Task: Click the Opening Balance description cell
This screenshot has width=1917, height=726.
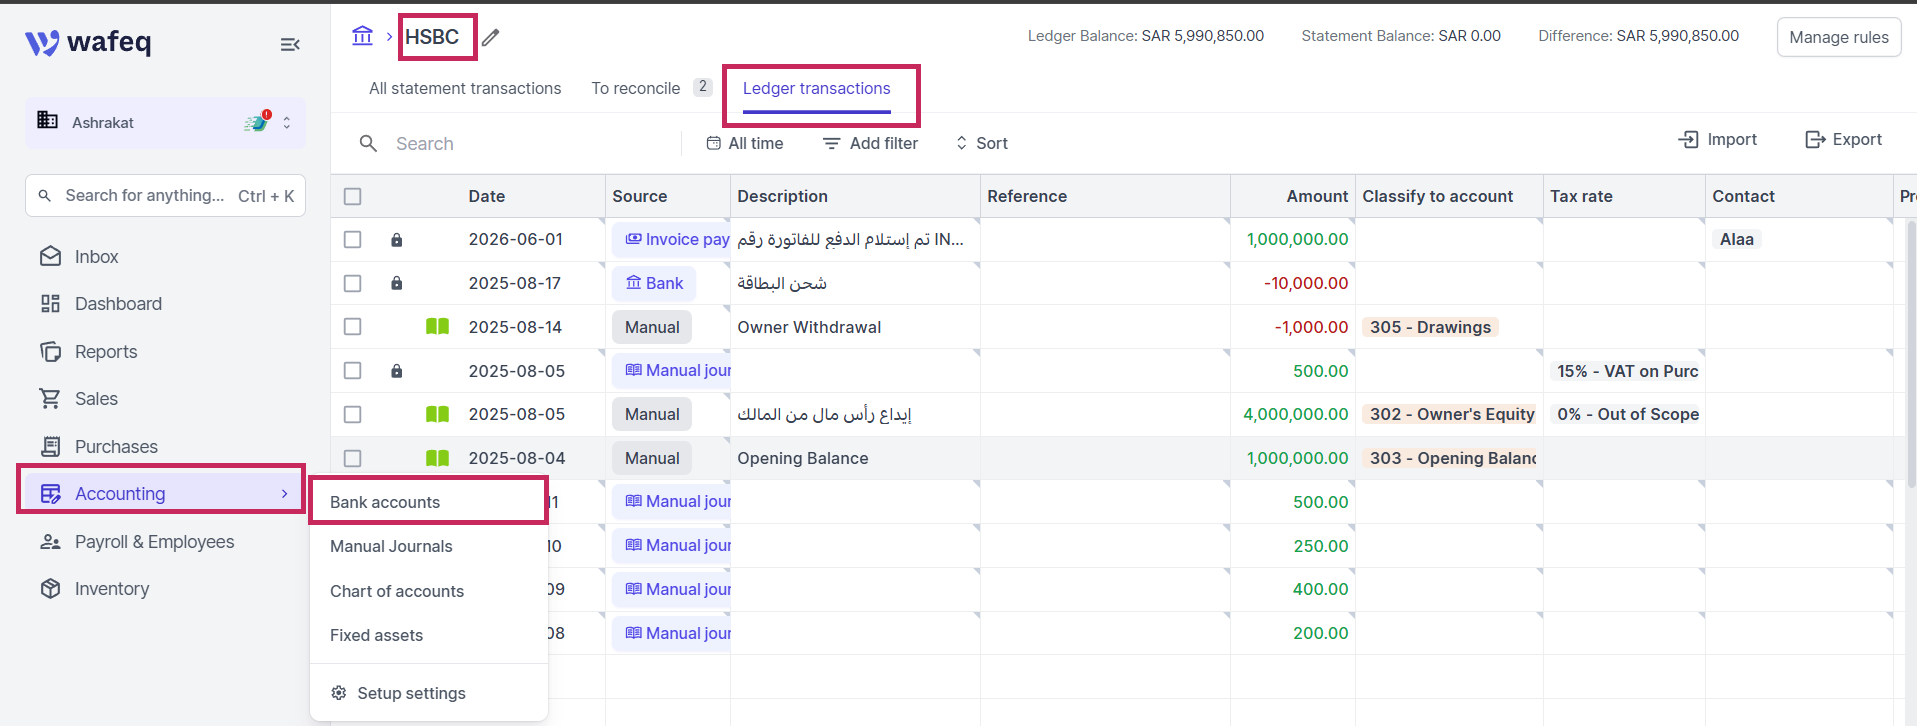Action: pyautogui.click(x=855, y=458)
